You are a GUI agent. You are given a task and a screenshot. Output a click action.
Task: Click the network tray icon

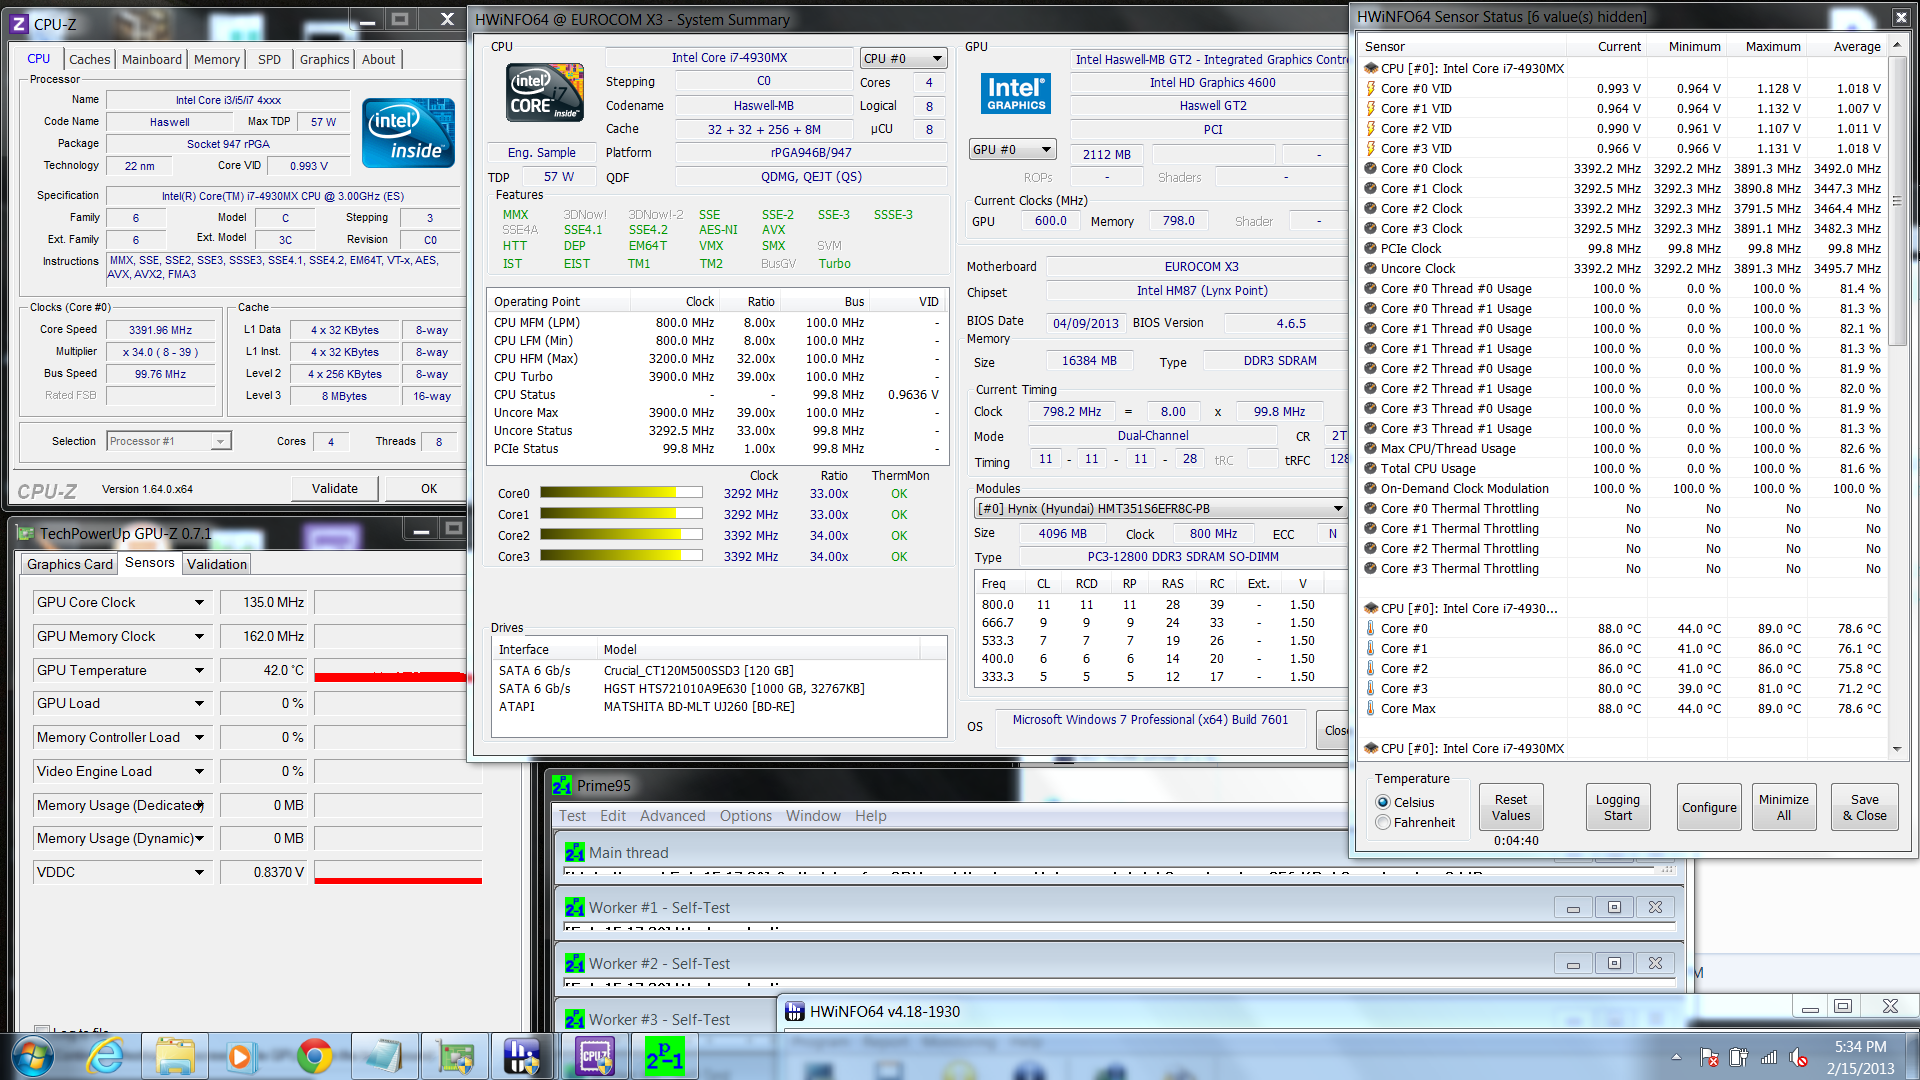[1768, 1057]
